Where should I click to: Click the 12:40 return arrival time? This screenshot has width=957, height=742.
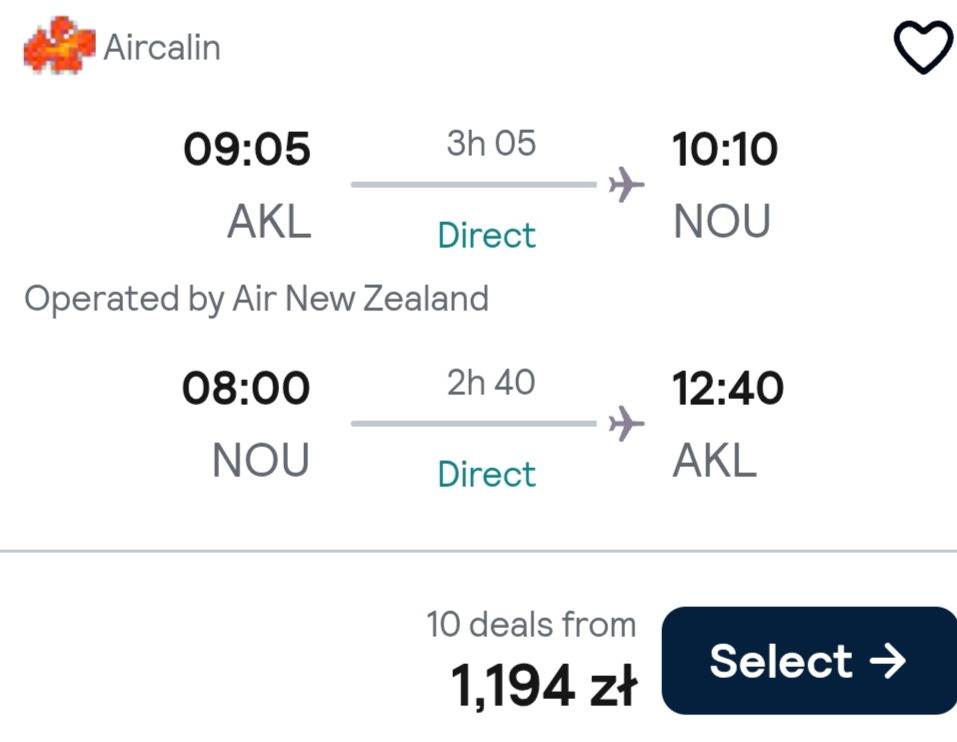[x=728, y=388]
